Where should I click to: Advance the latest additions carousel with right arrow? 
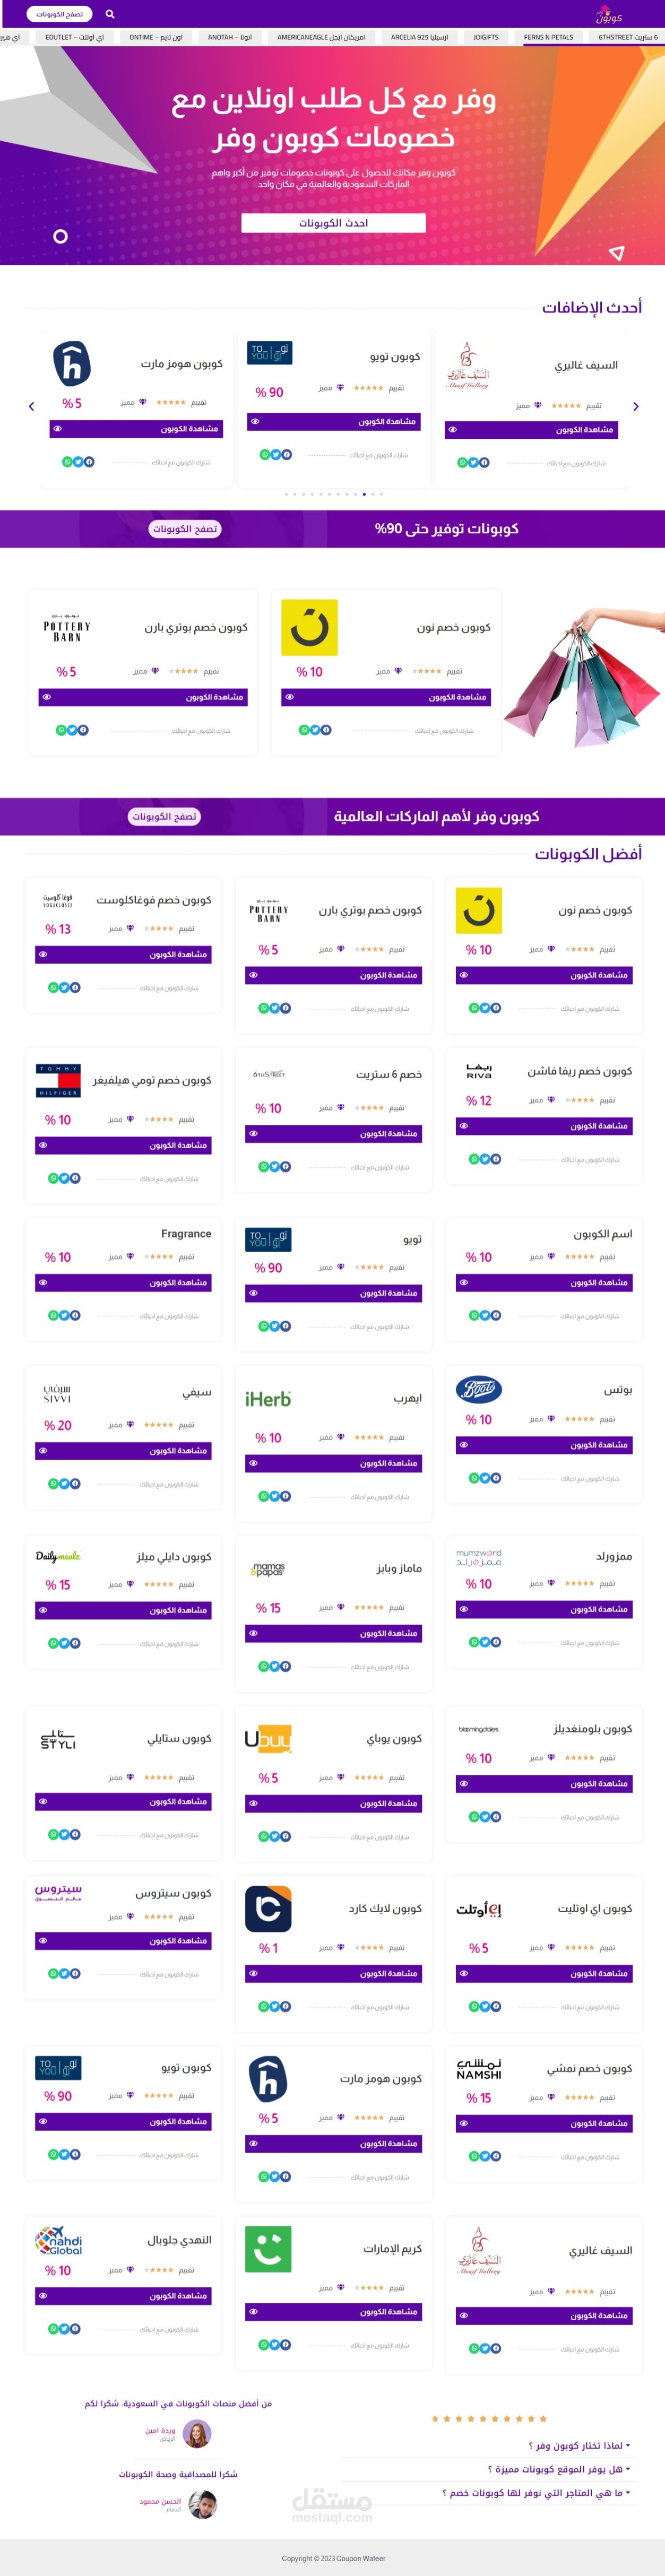click(636, 406)
